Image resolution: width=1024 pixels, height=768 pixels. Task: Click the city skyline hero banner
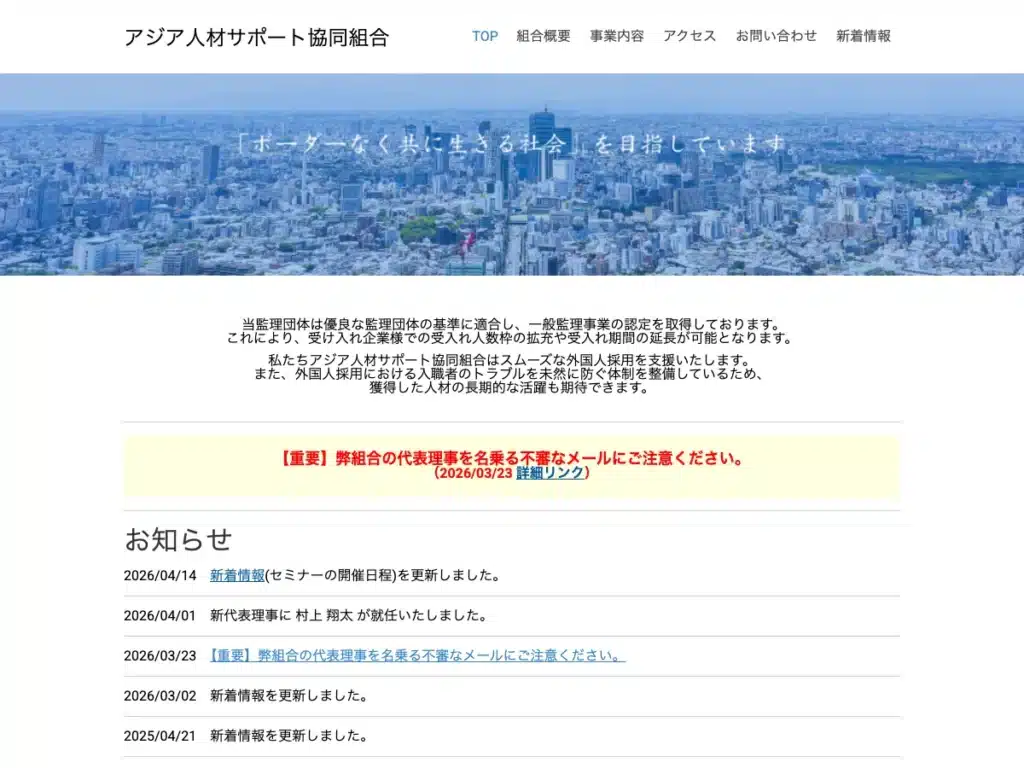(x=512, y=174)
